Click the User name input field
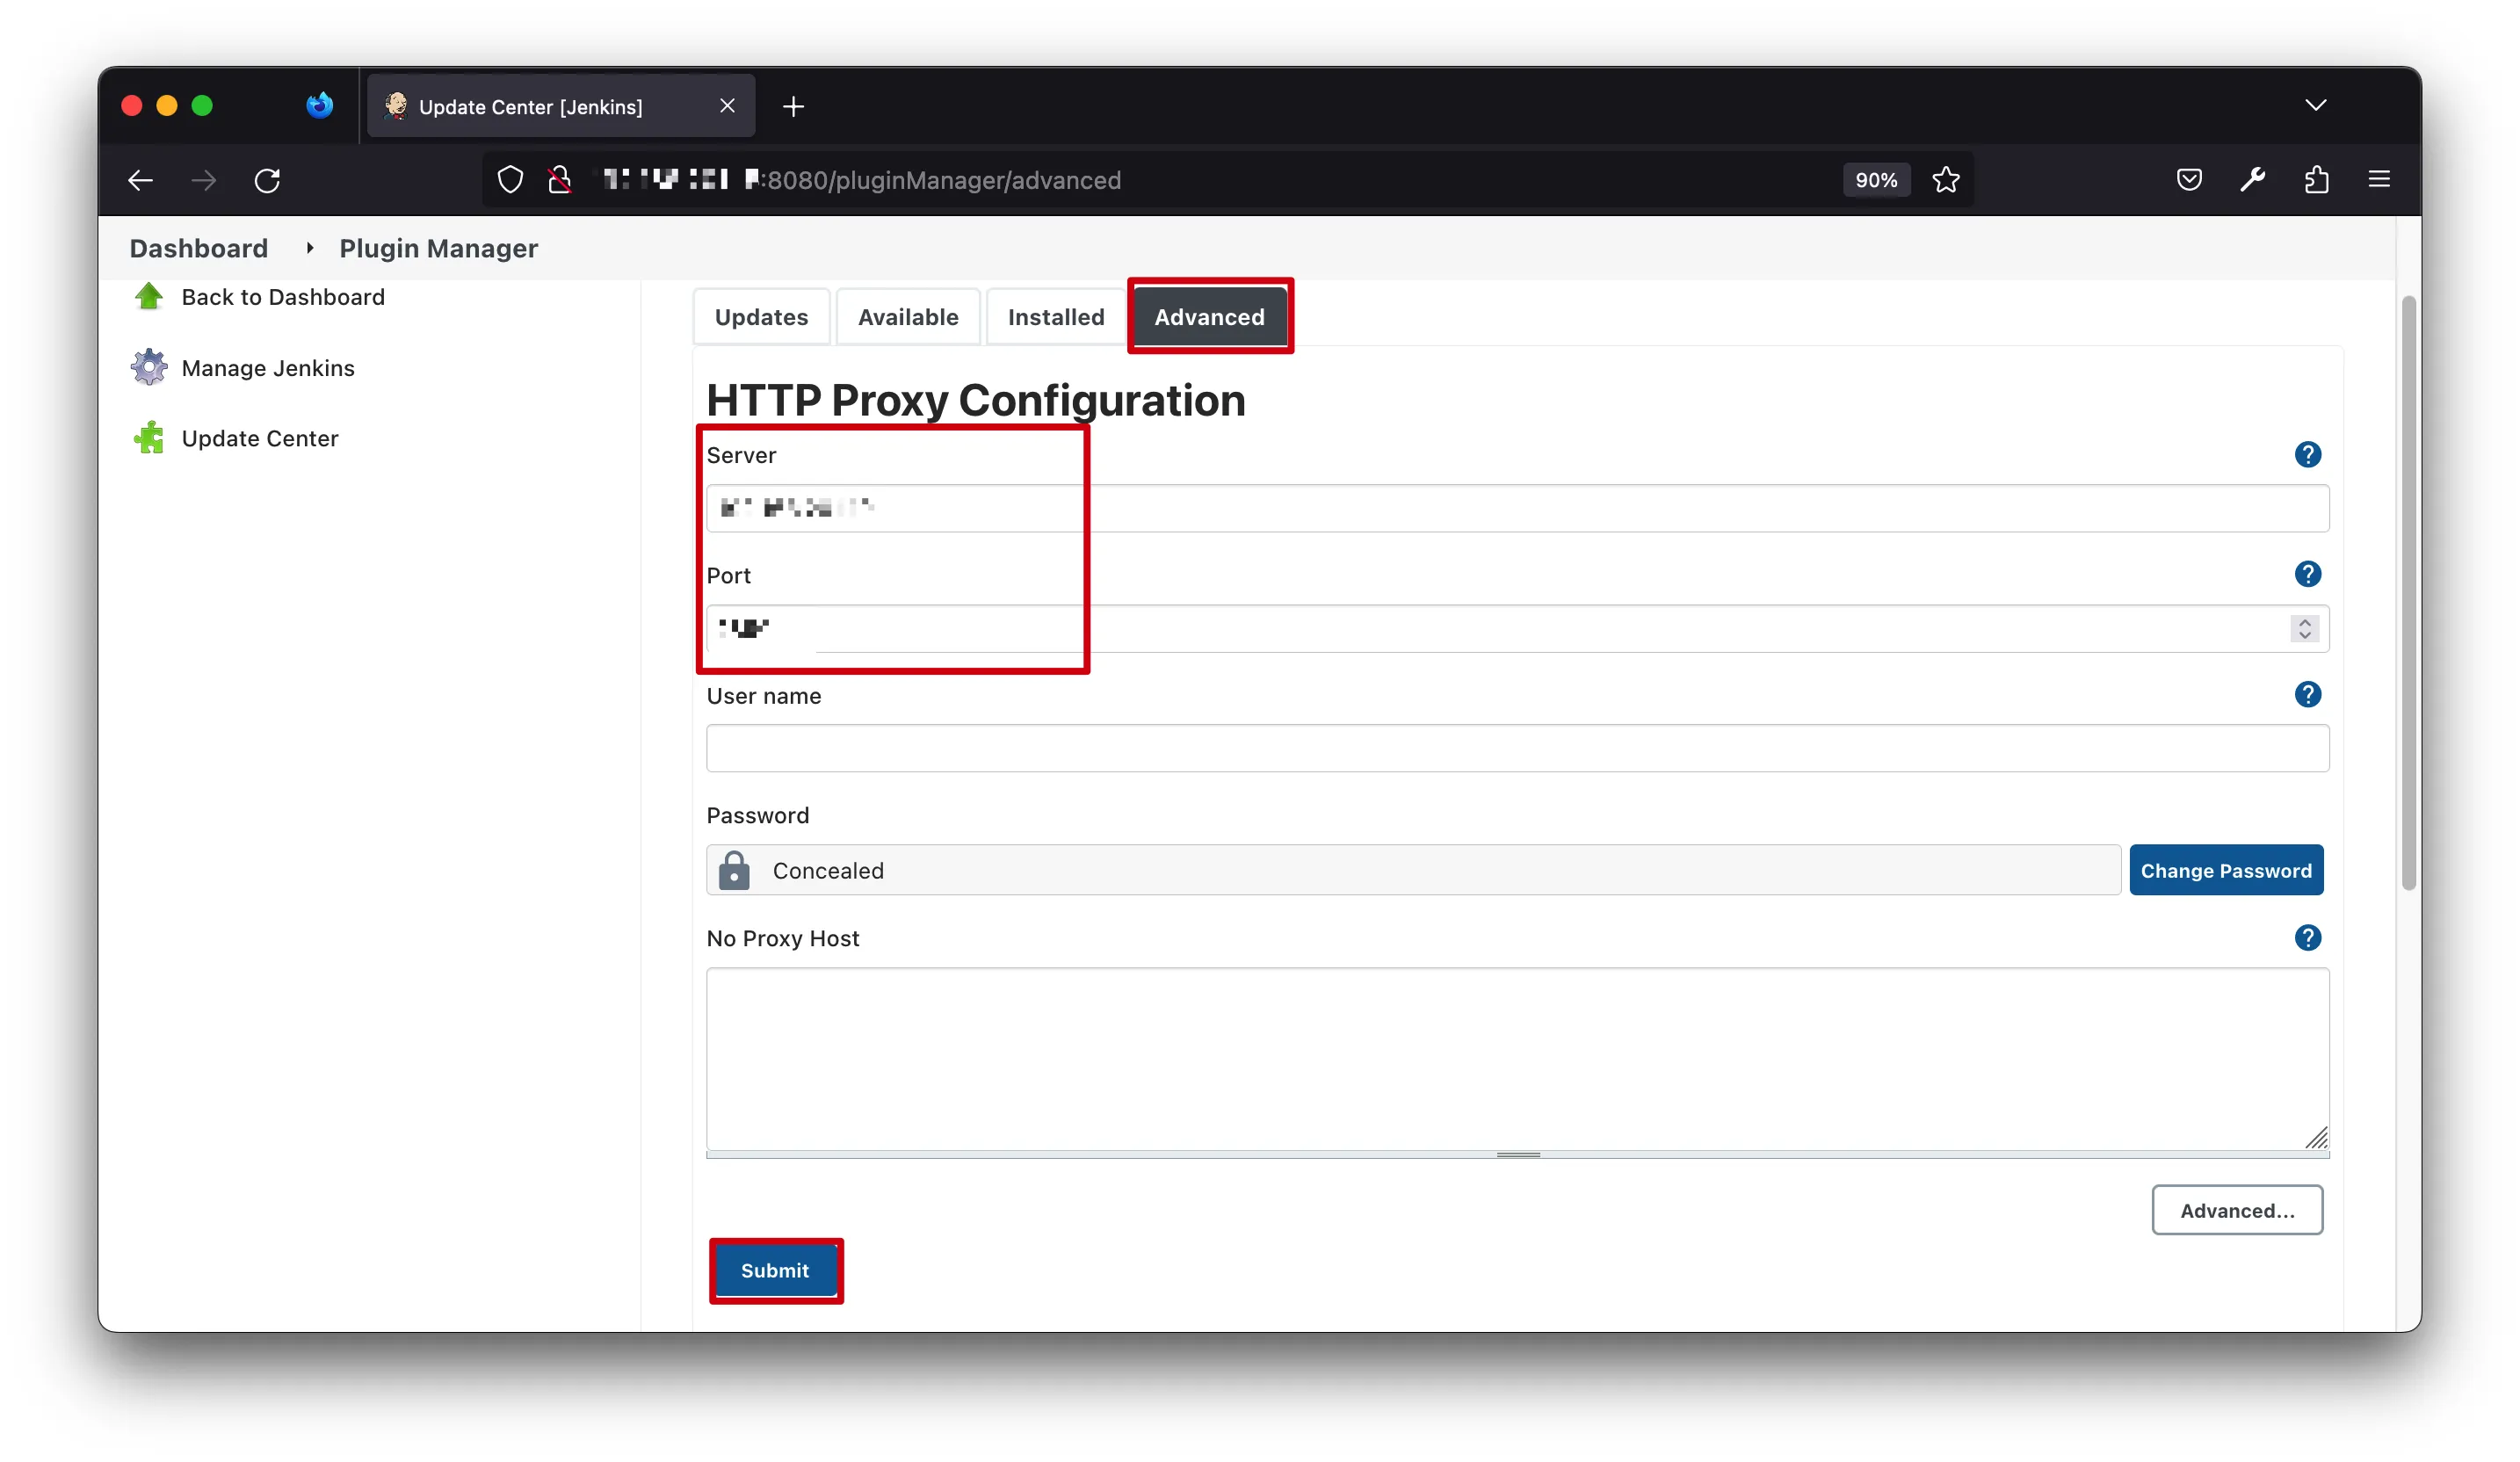2520x1462 pixels. (1517, 748)
